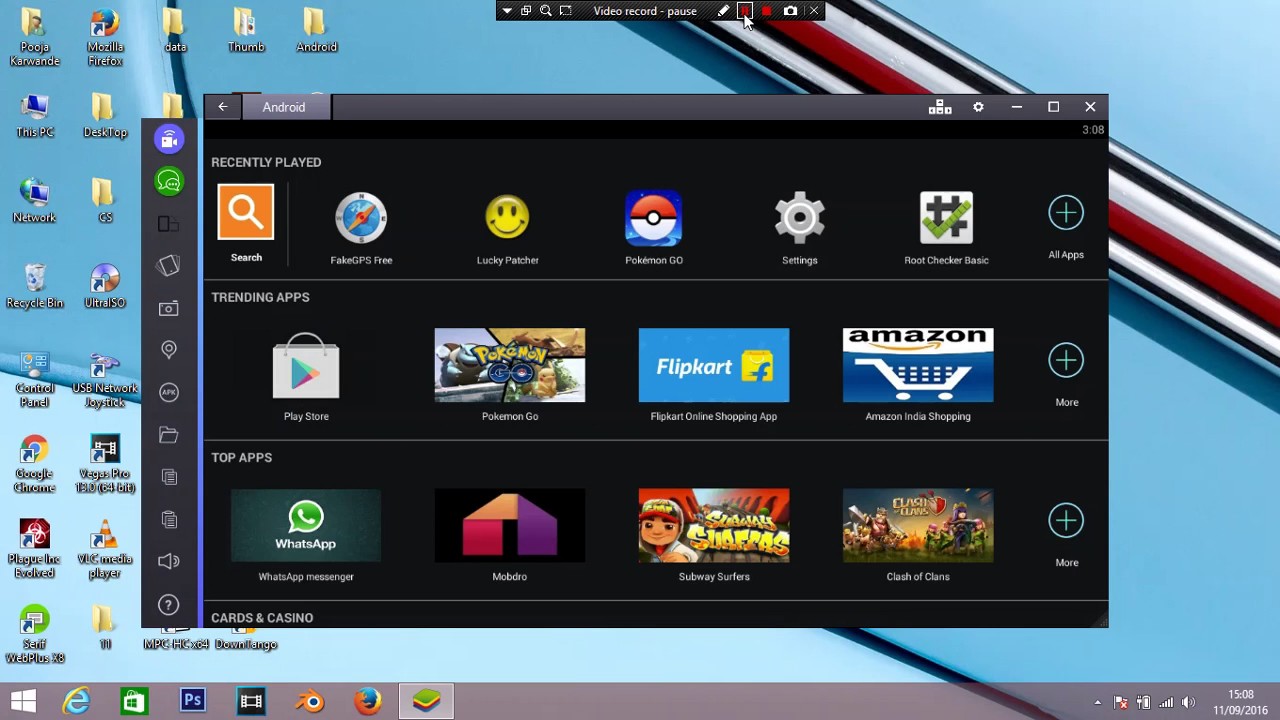The height and width of the screenshot is (720, 1280).
Task: Open Pokemon Go trending app thumbnail
Action: tap(510, 365)
